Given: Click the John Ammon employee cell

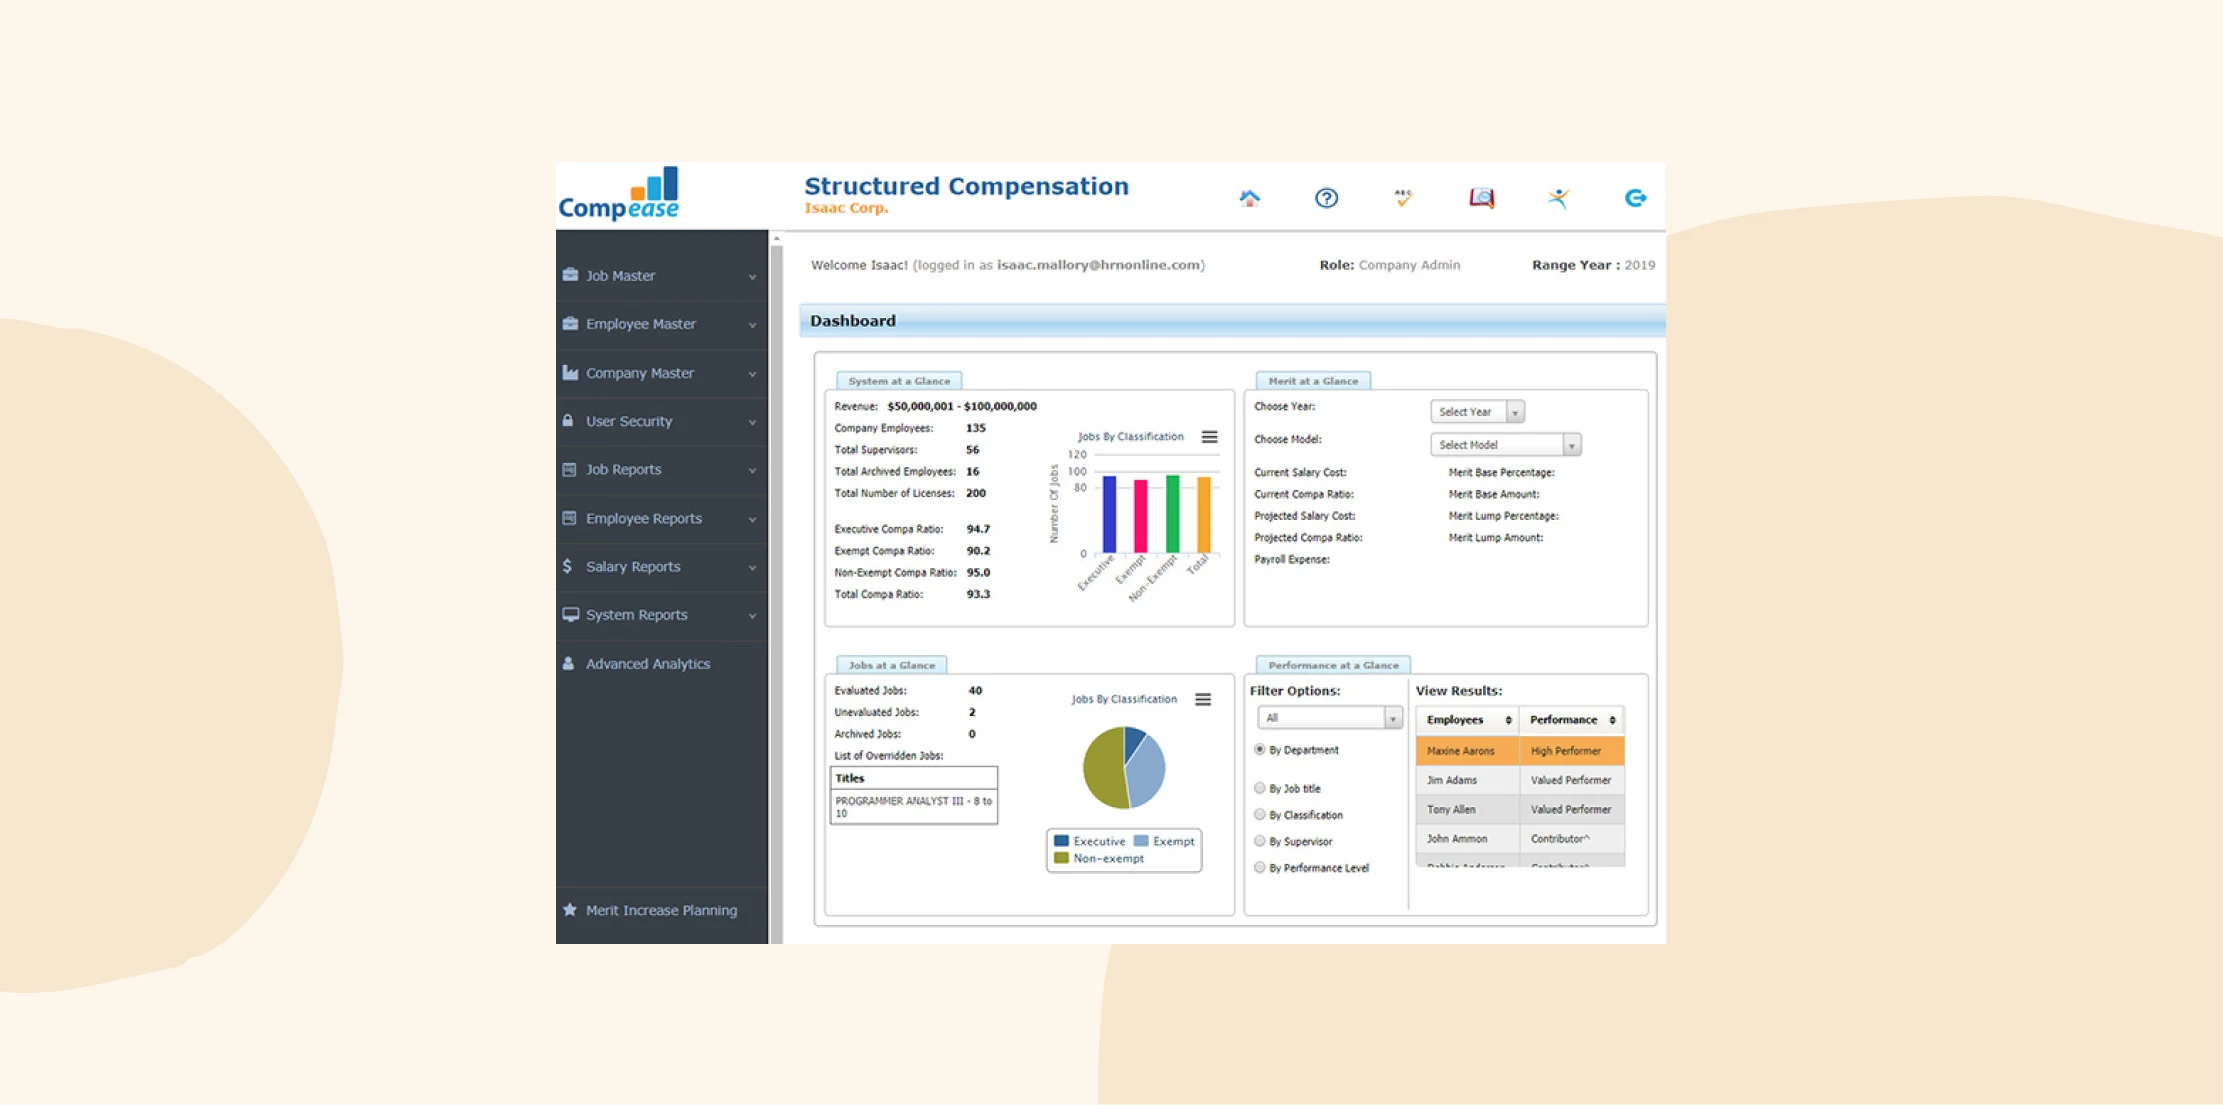Looking at the screenshot, I should pyautogui.click(x=1467, y=839).
